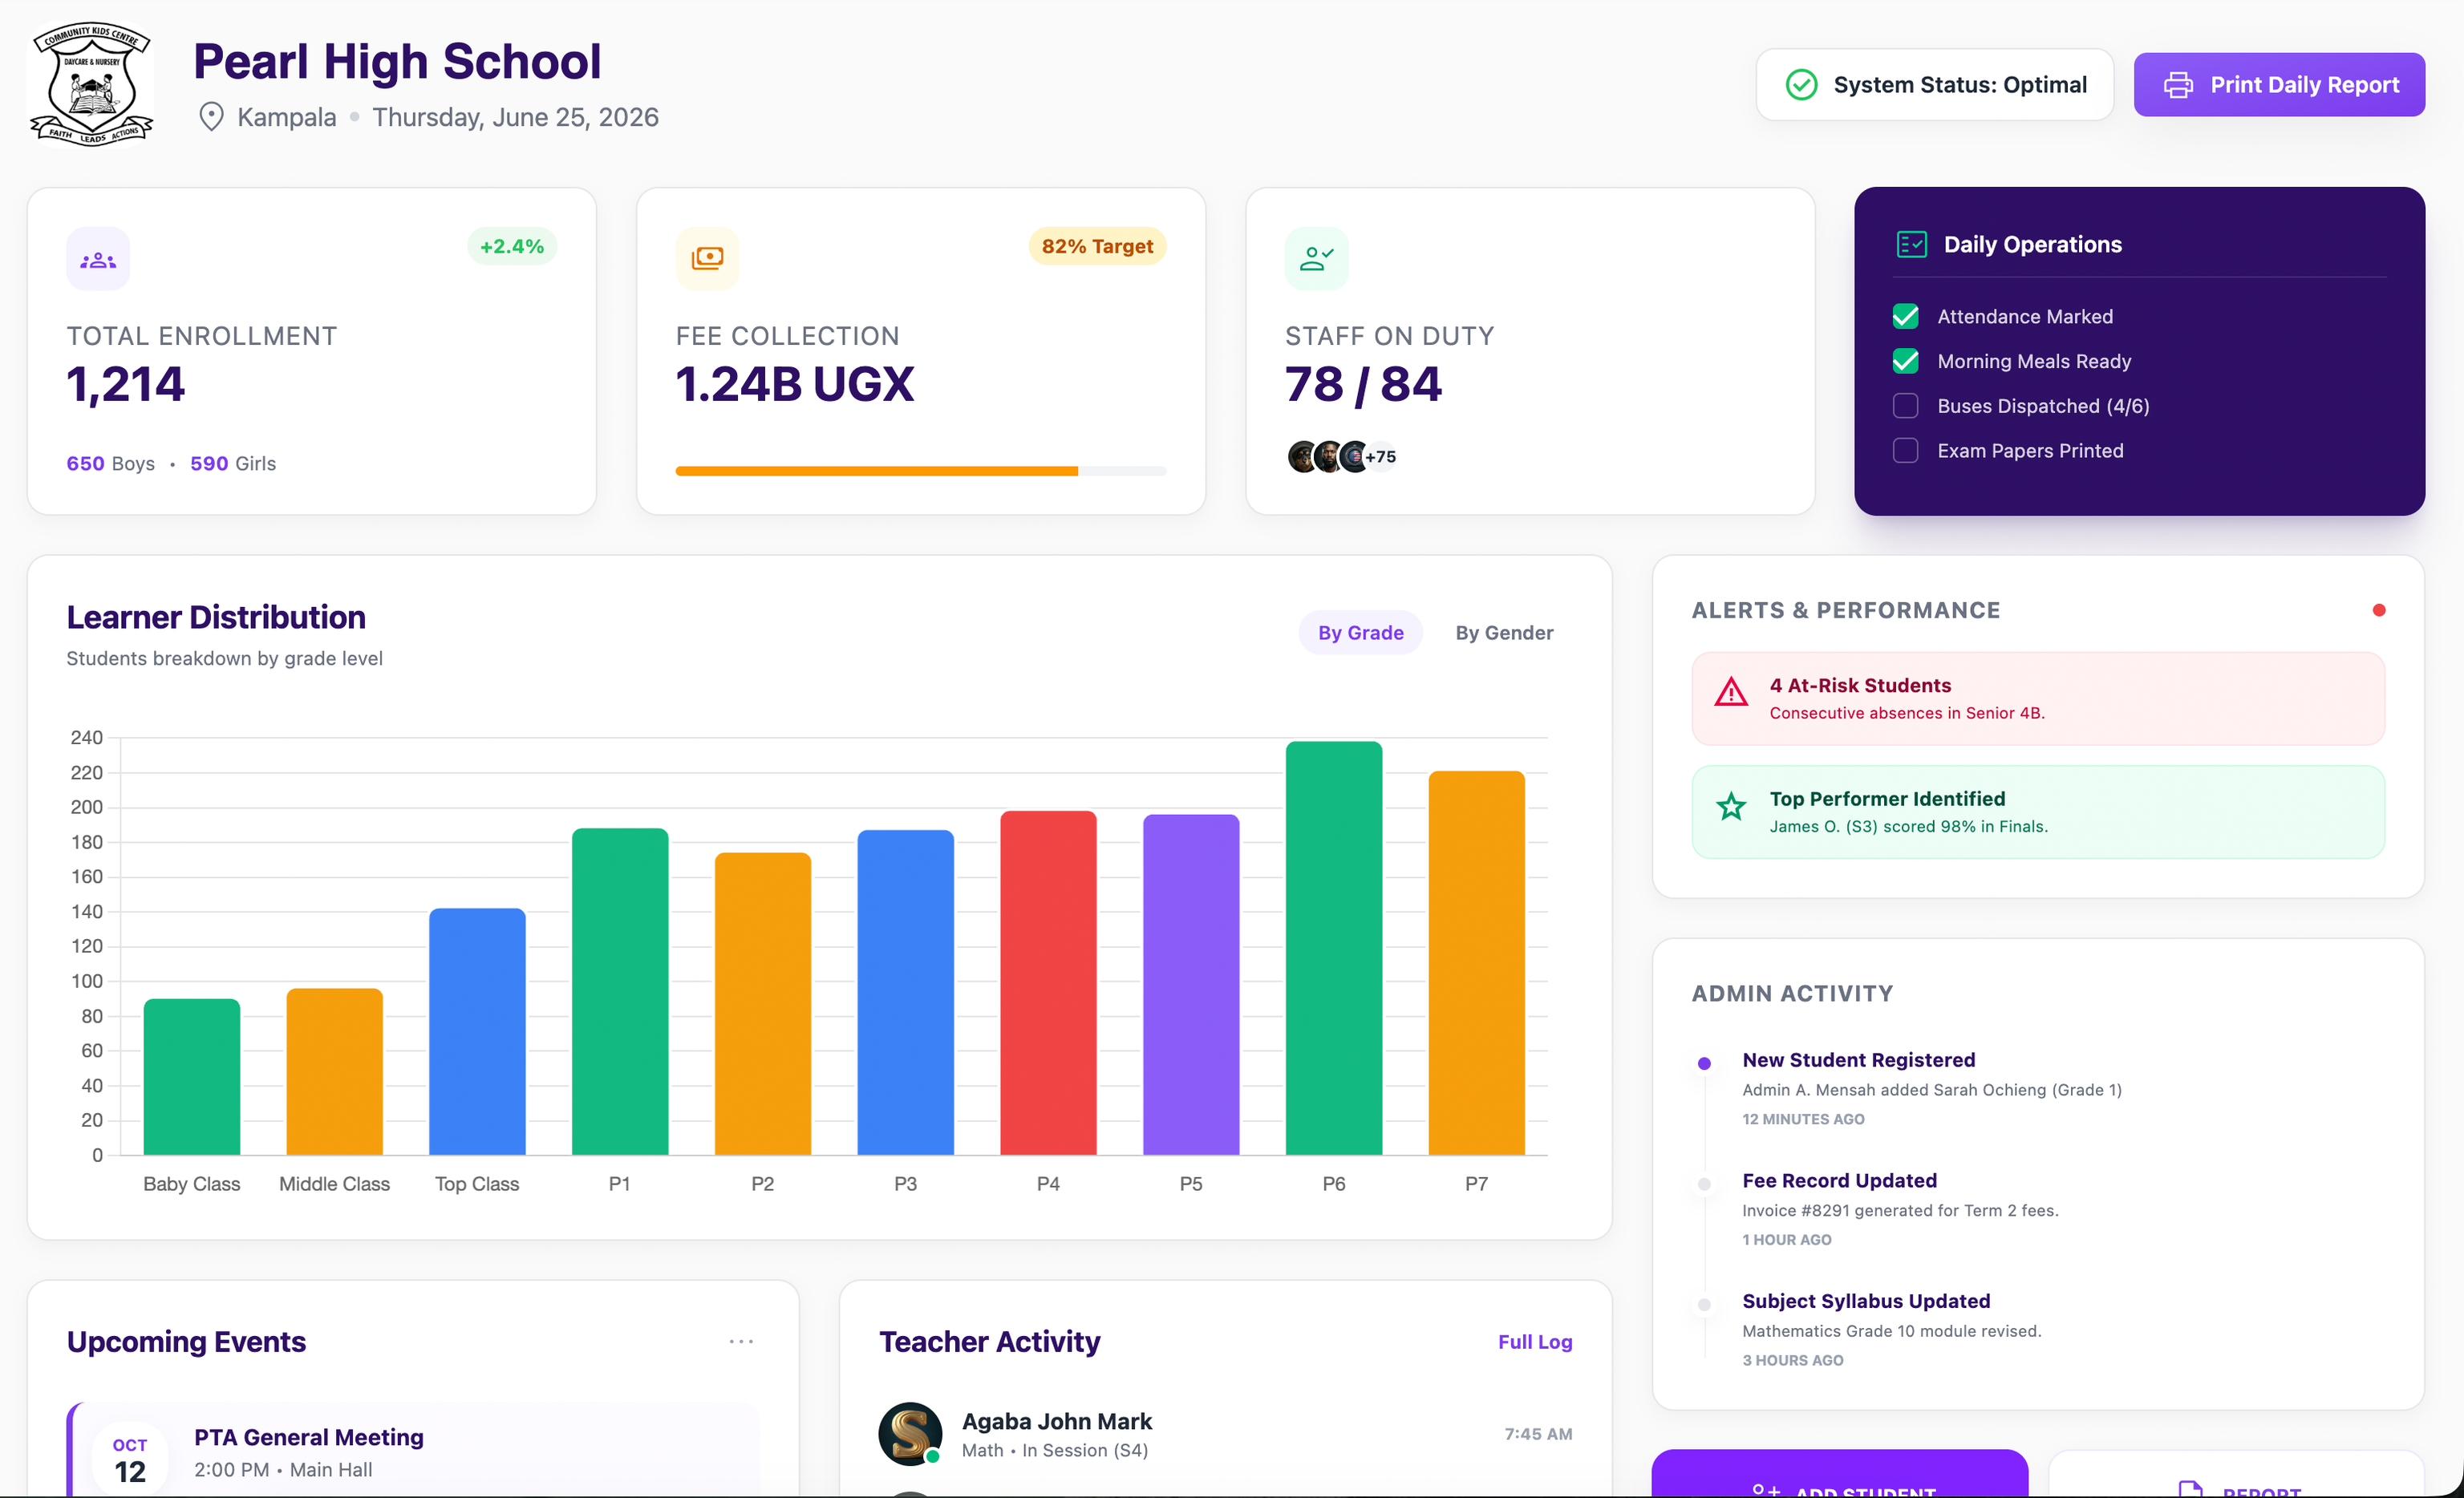Switch chart to By Gender tab
This screenshot has height=1498, width=2464.
1504,633
